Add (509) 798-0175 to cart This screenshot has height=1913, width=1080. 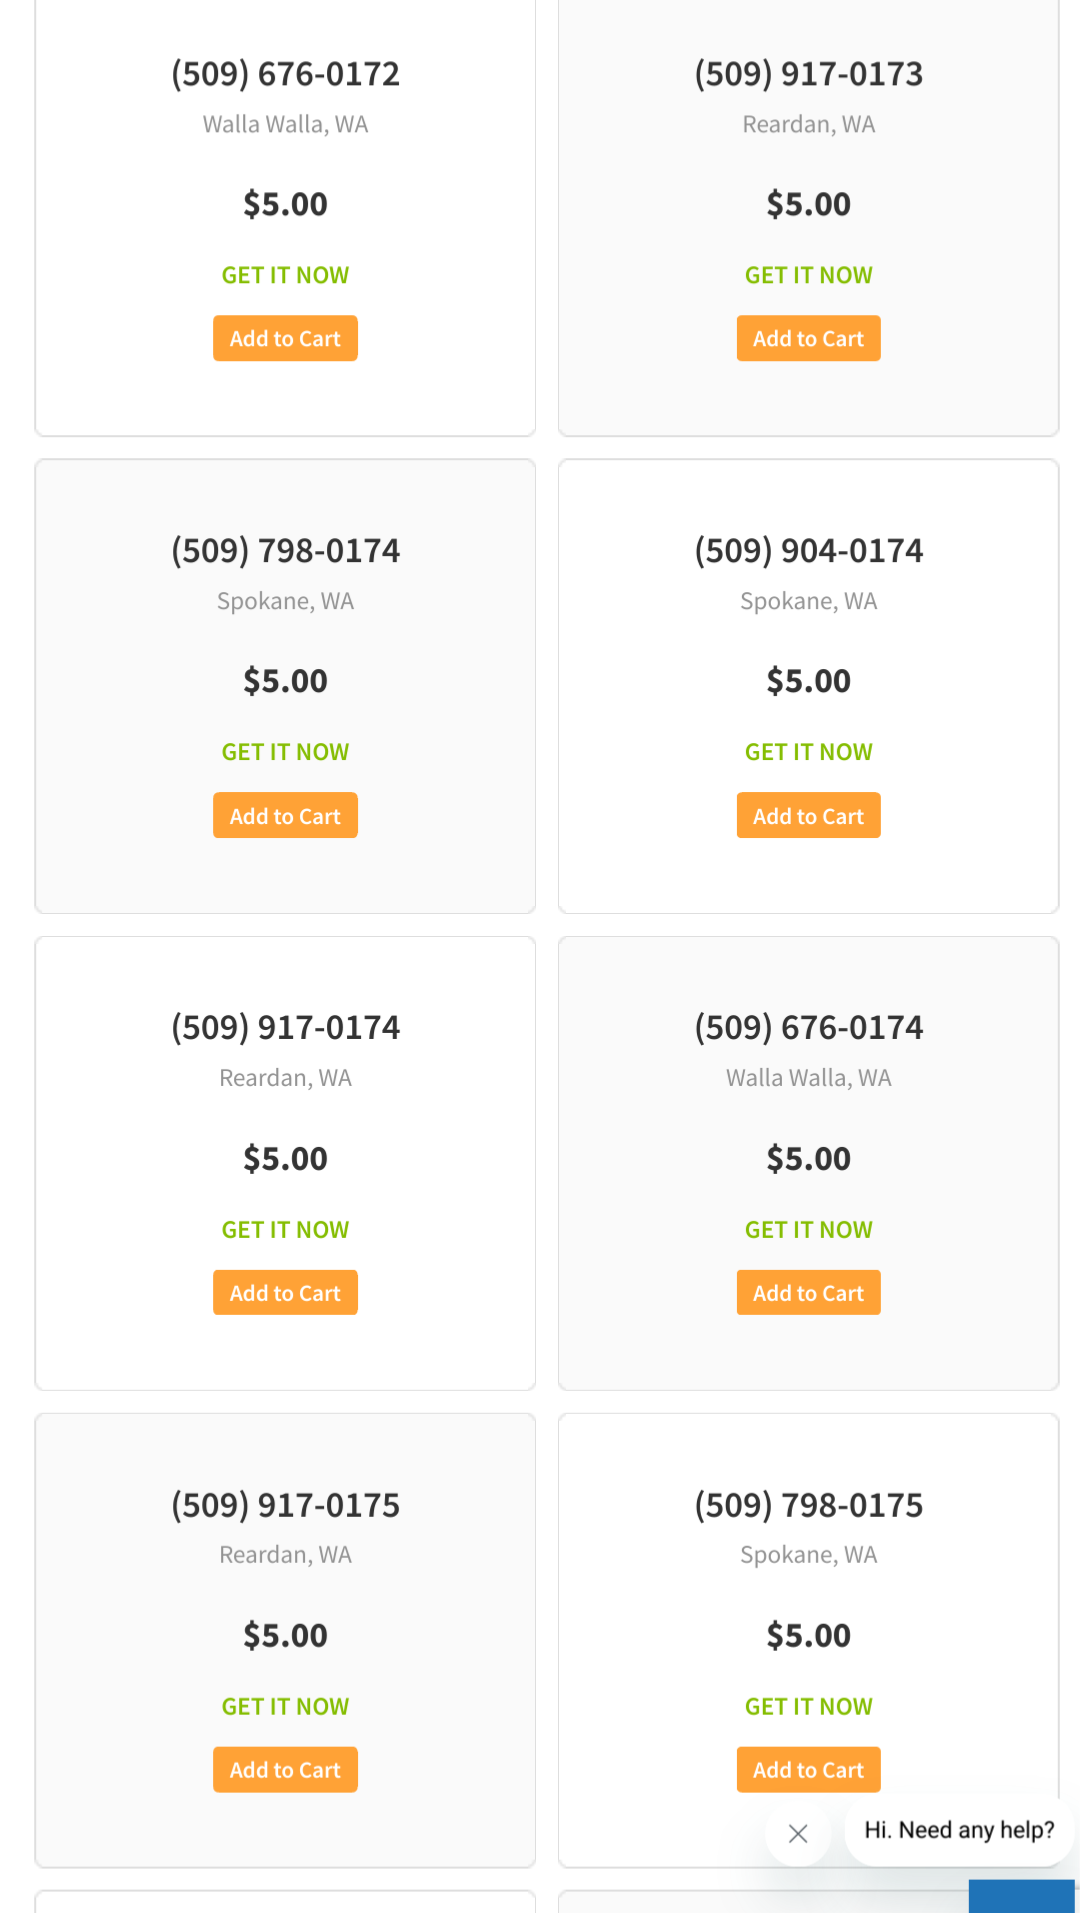(x=808, y=1770)
